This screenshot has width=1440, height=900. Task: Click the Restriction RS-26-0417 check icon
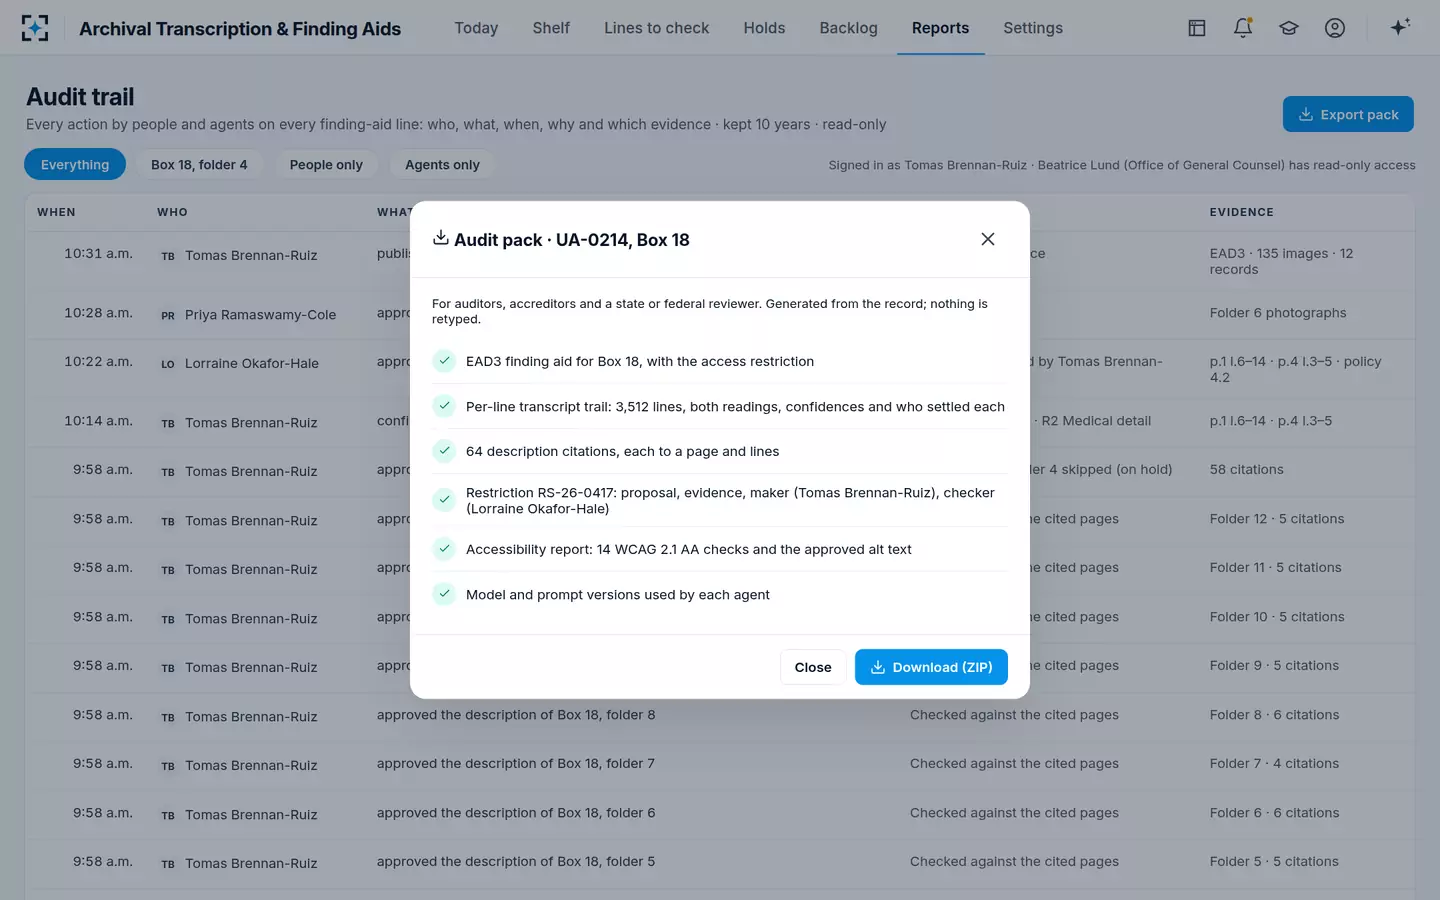444,498
